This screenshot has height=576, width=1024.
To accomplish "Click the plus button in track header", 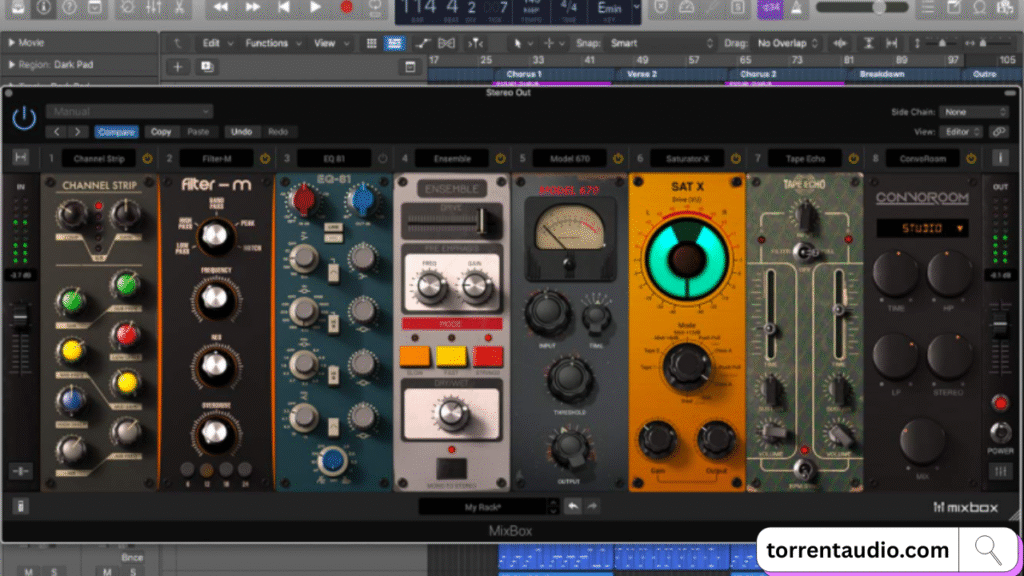I will [x=177, y=66].
